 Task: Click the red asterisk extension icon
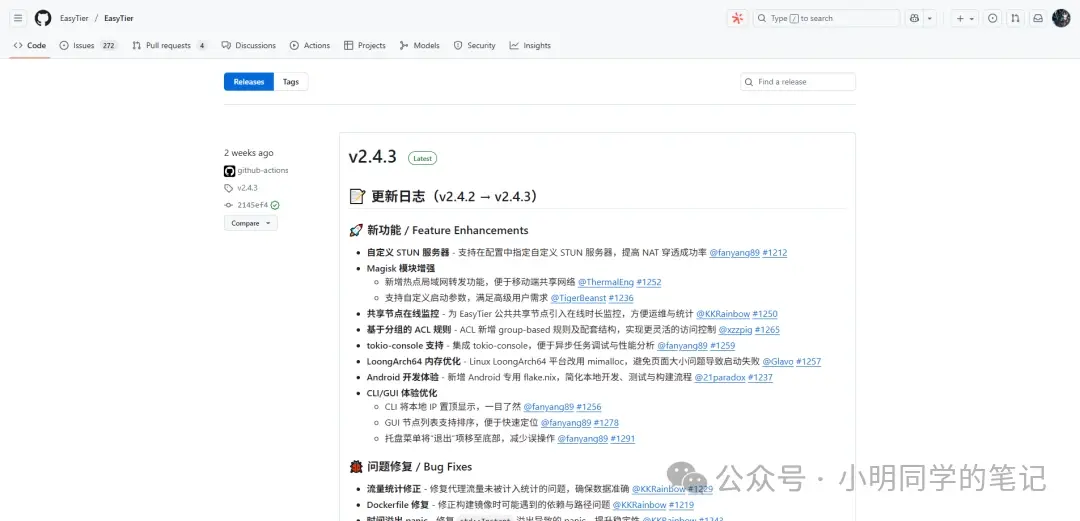pyautogui.click(x=737, y=19)
